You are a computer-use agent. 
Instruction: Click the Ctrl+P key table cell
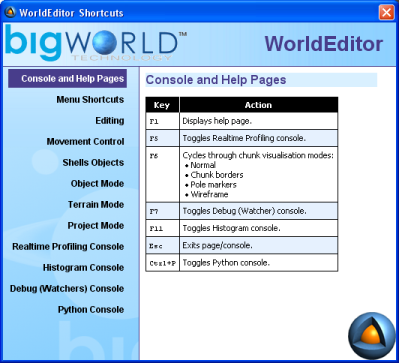[x=163, y=263]
